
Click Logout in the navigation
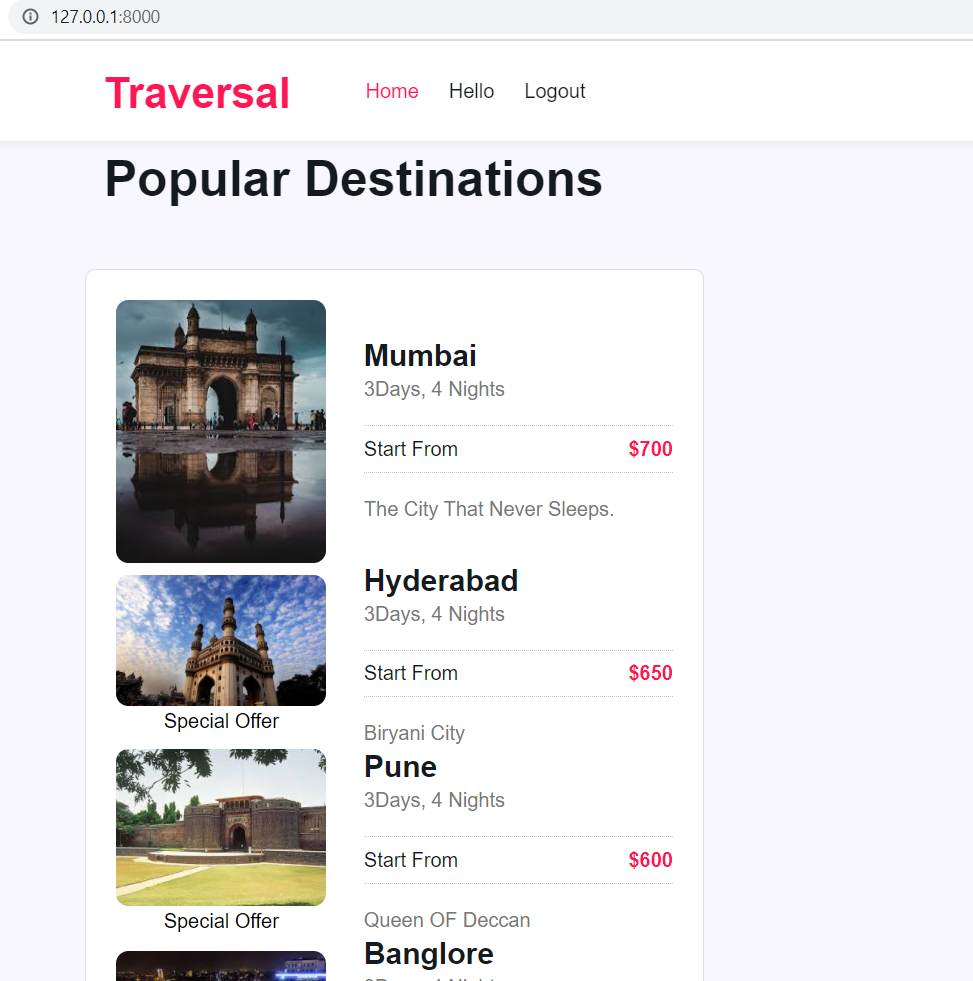(554, 91)
